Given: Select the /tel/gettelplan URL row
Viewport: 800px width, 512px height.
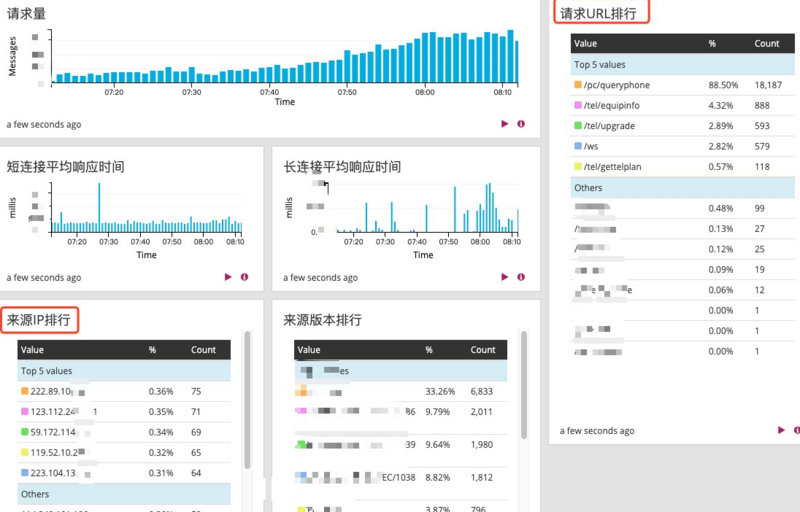Looking at the screenshot, I should (x=683, y=167).
